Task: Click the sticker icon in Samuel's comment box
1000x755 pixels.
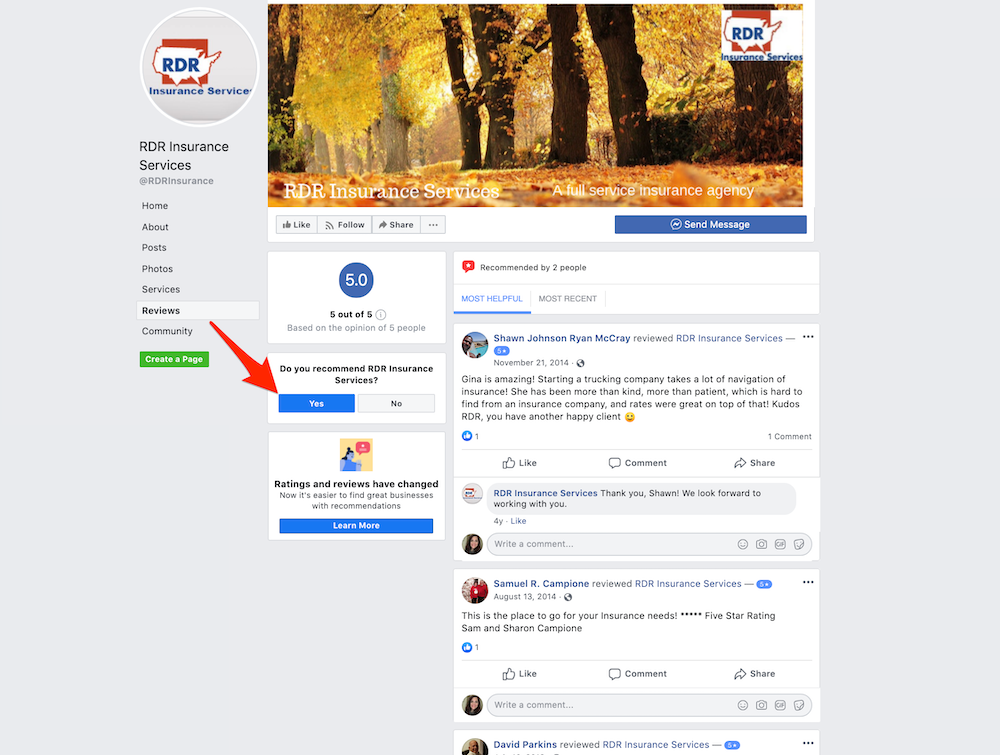Action: coord(798,705)
